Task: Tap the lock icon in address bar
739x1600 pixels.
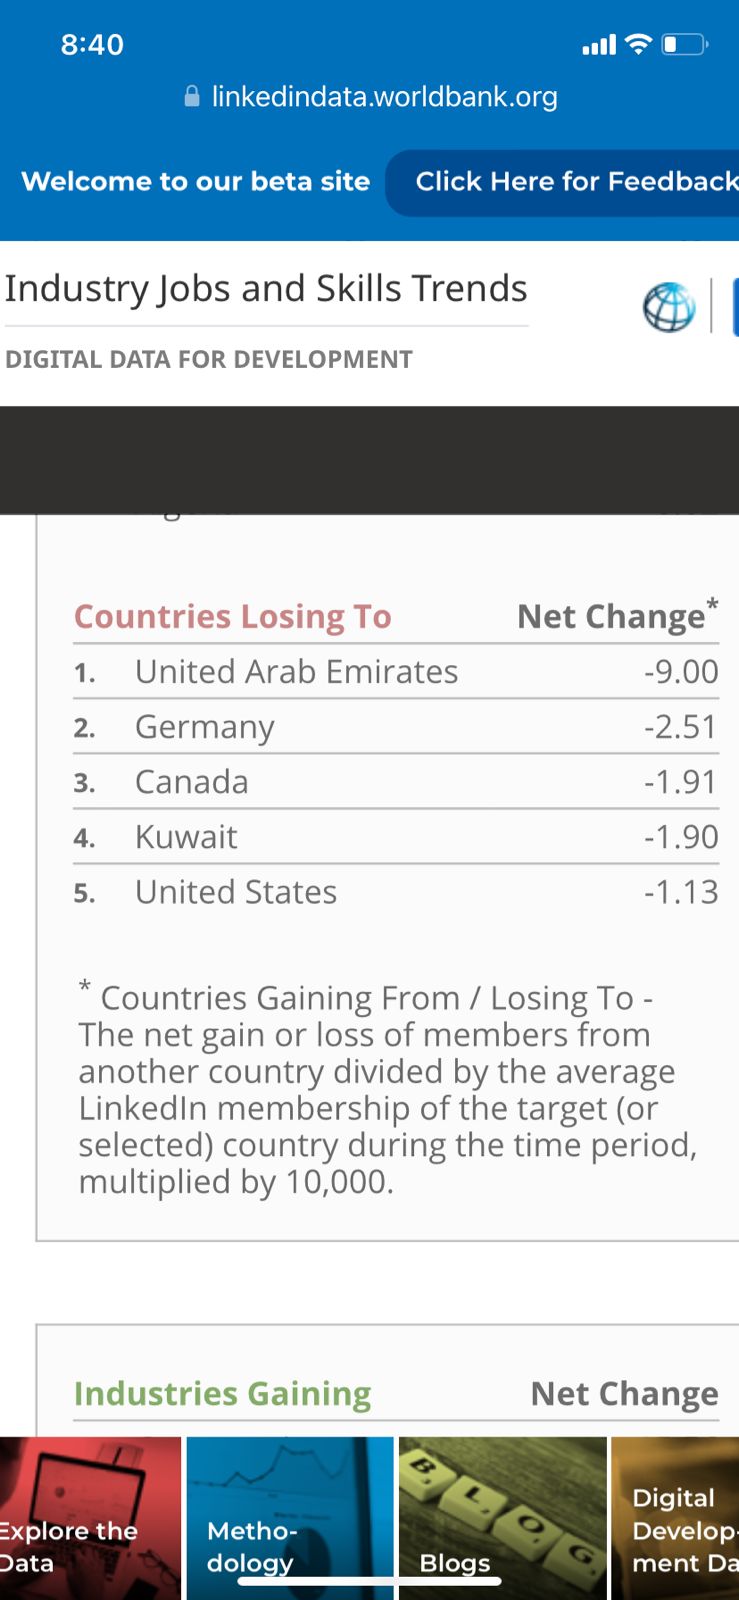Action: point(192,97)
